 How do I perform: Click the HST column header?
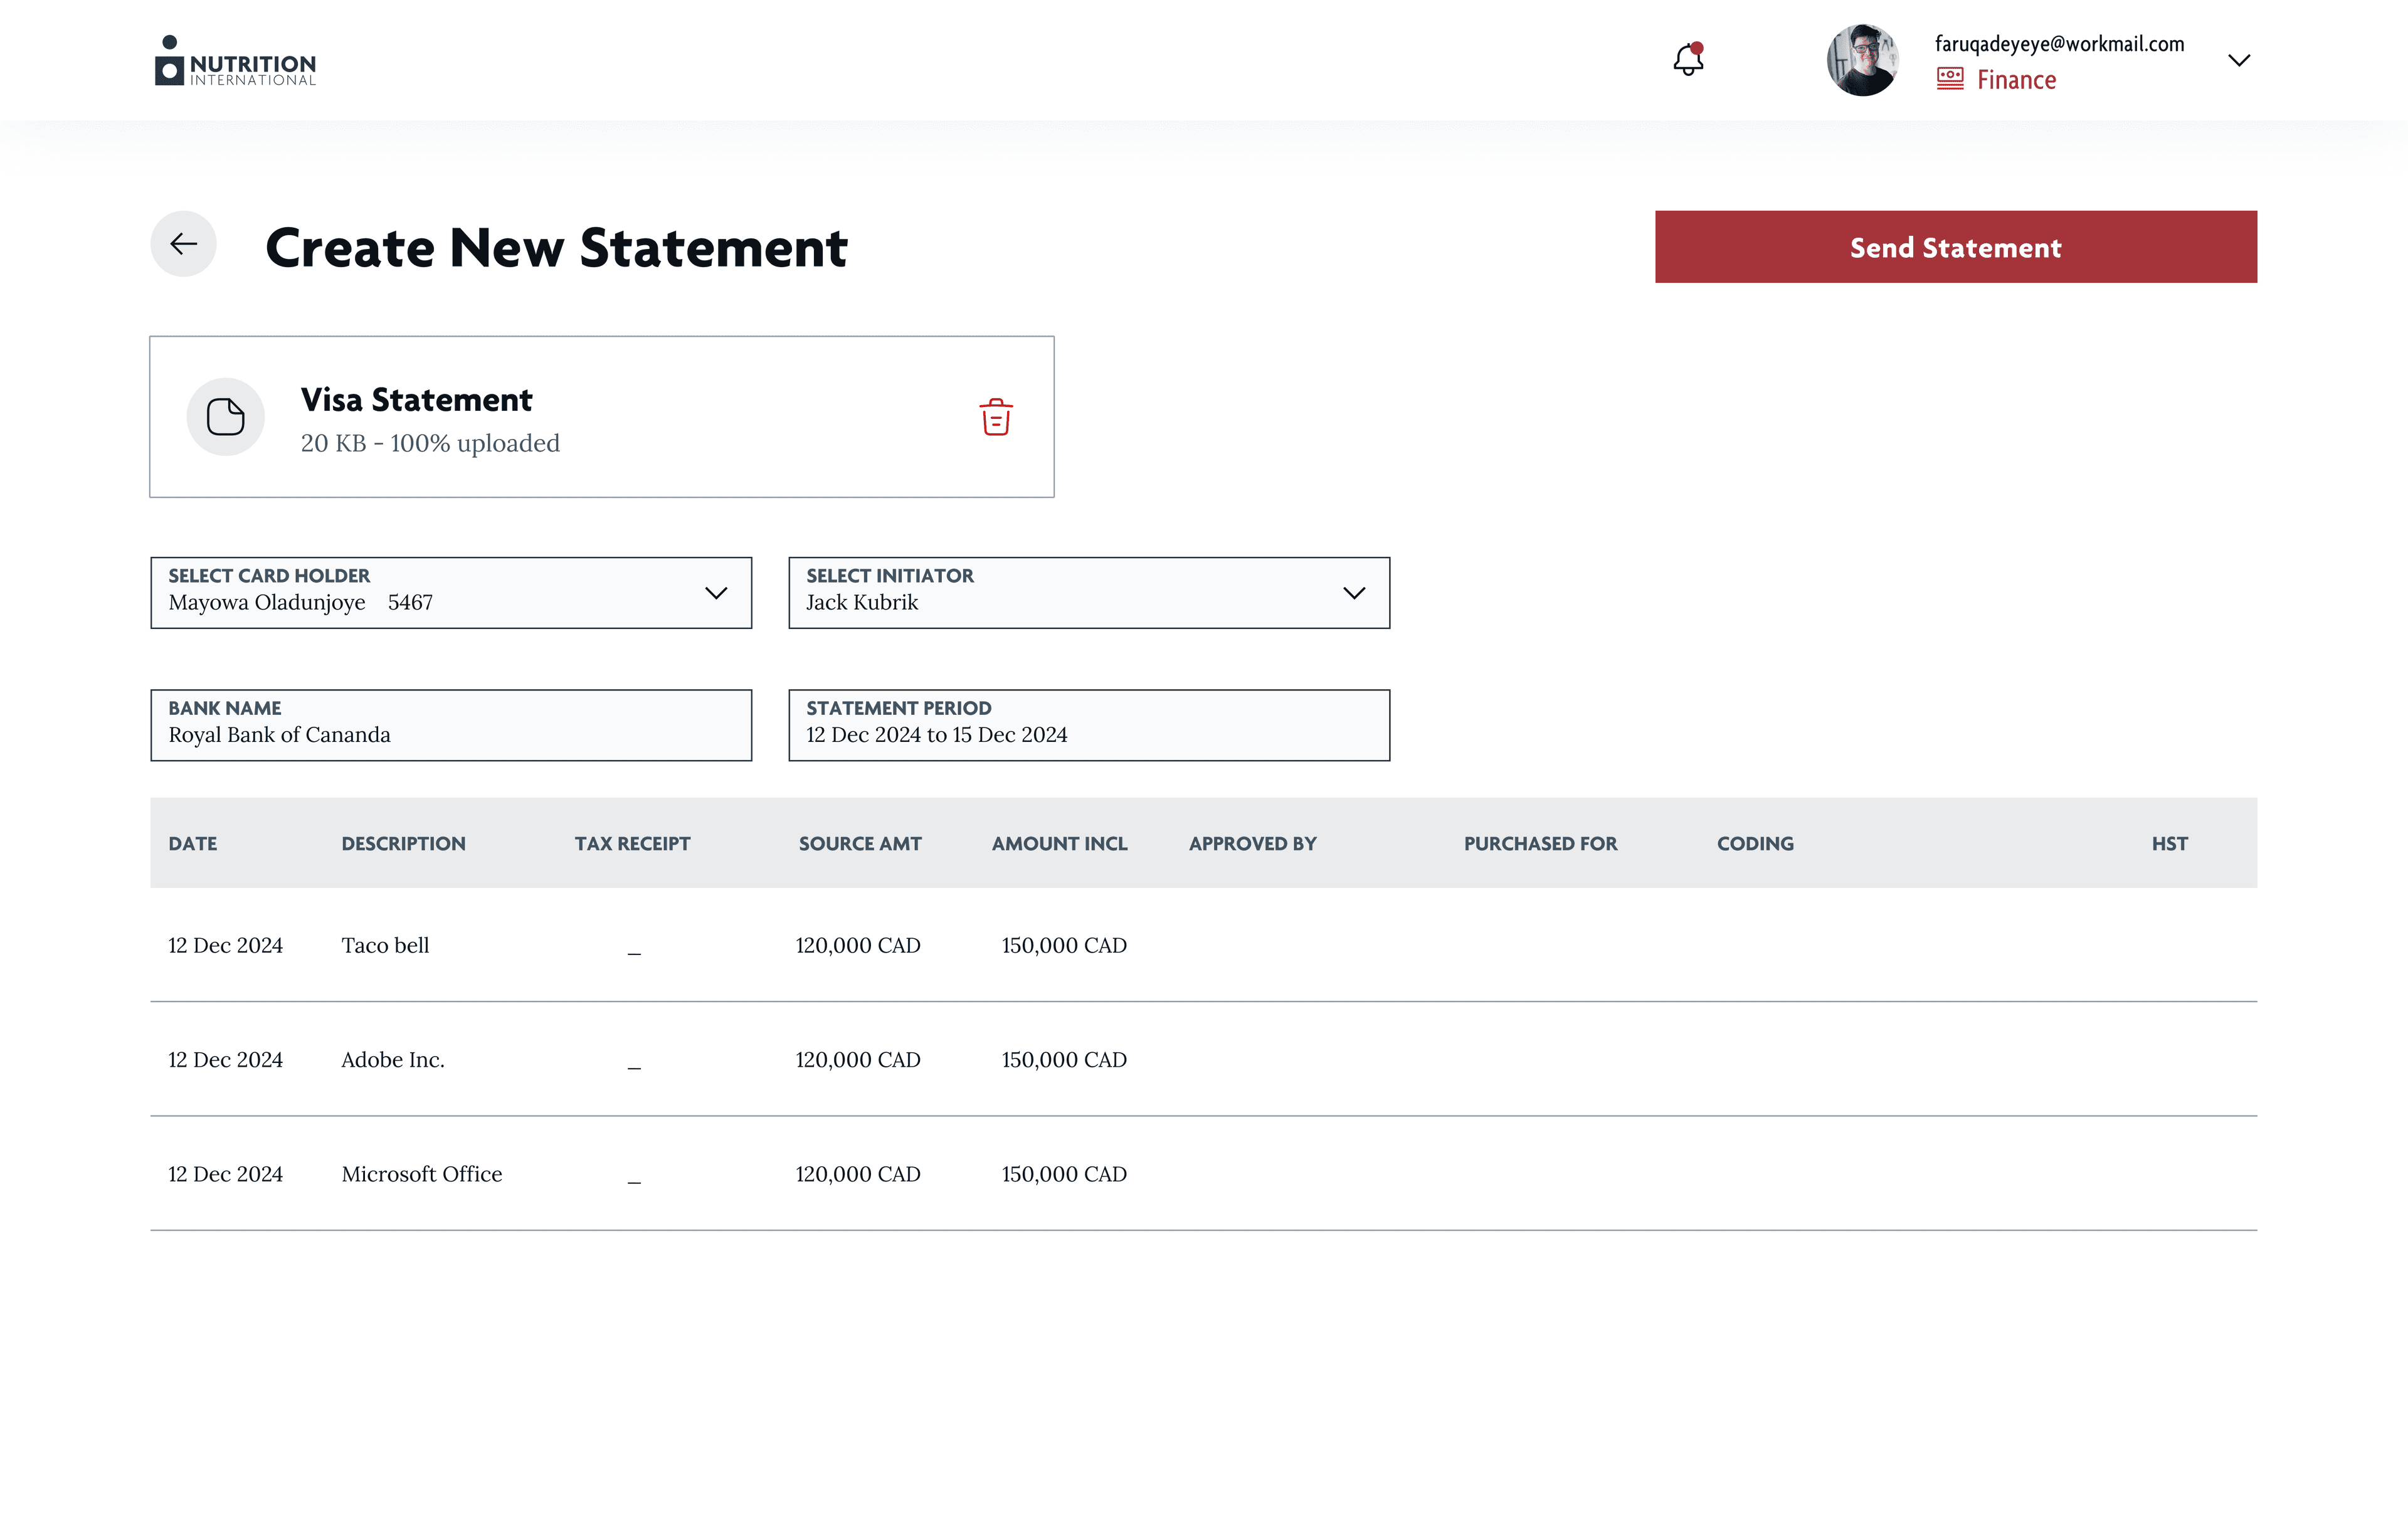[2169, 843]
